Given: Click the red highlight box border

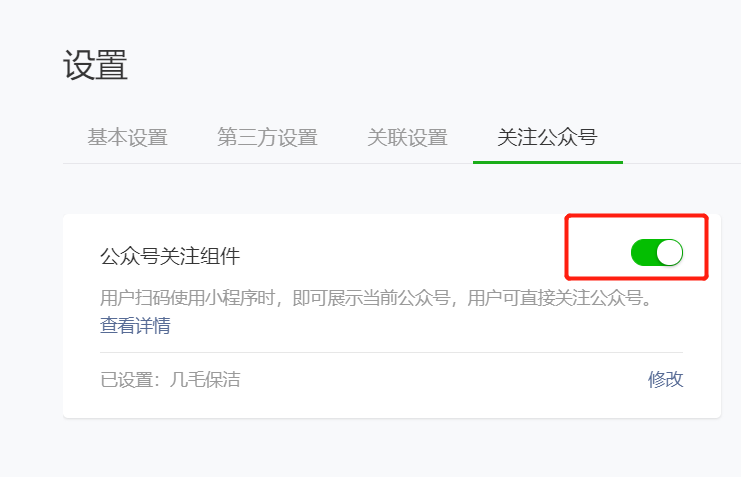Looking at the screenshot, I should 636,216.
